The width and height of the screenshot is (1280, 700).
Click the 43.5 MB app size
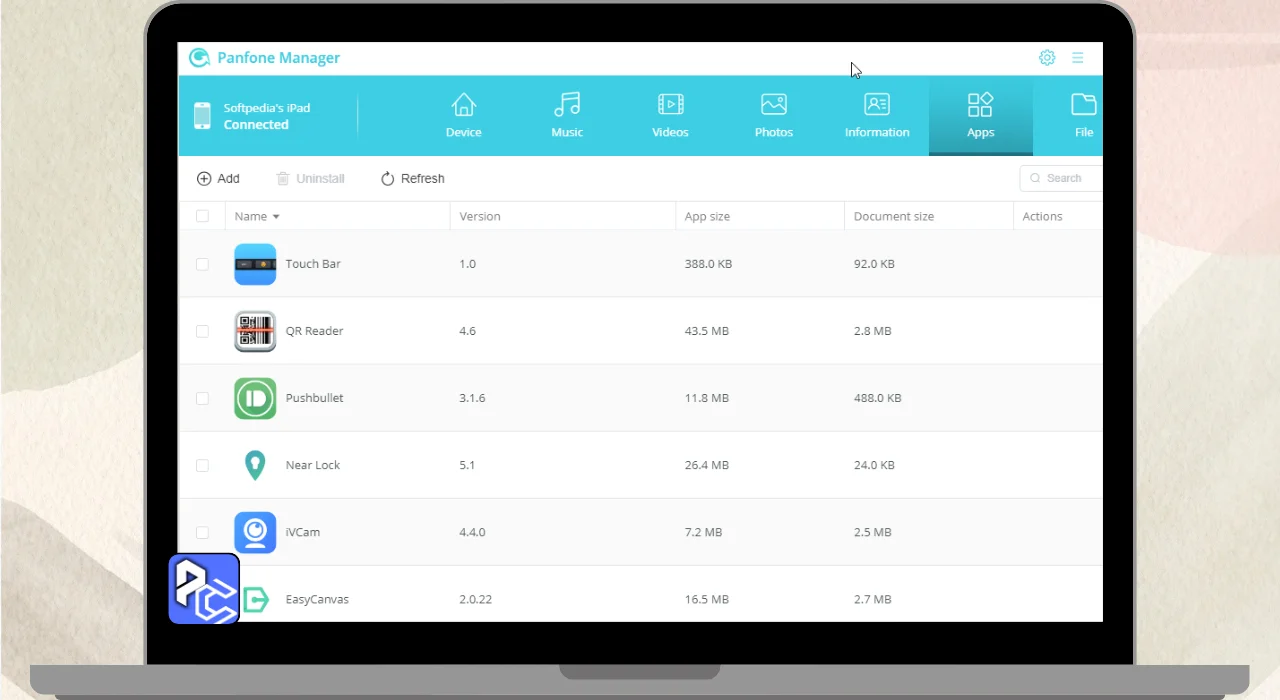(x=706, y=331)
